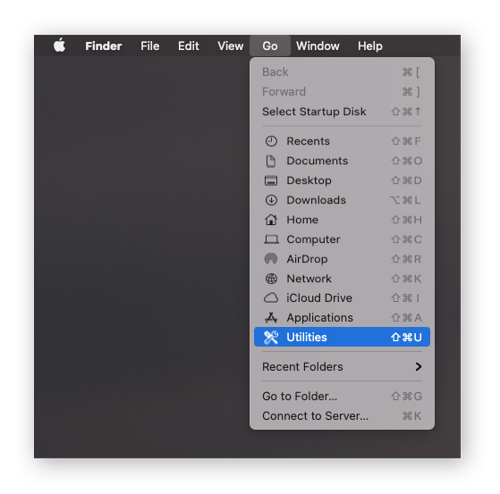Viewport: 500px width, 494px height.
Task: Select the Home entry
Action: click(x=342, y=220)
